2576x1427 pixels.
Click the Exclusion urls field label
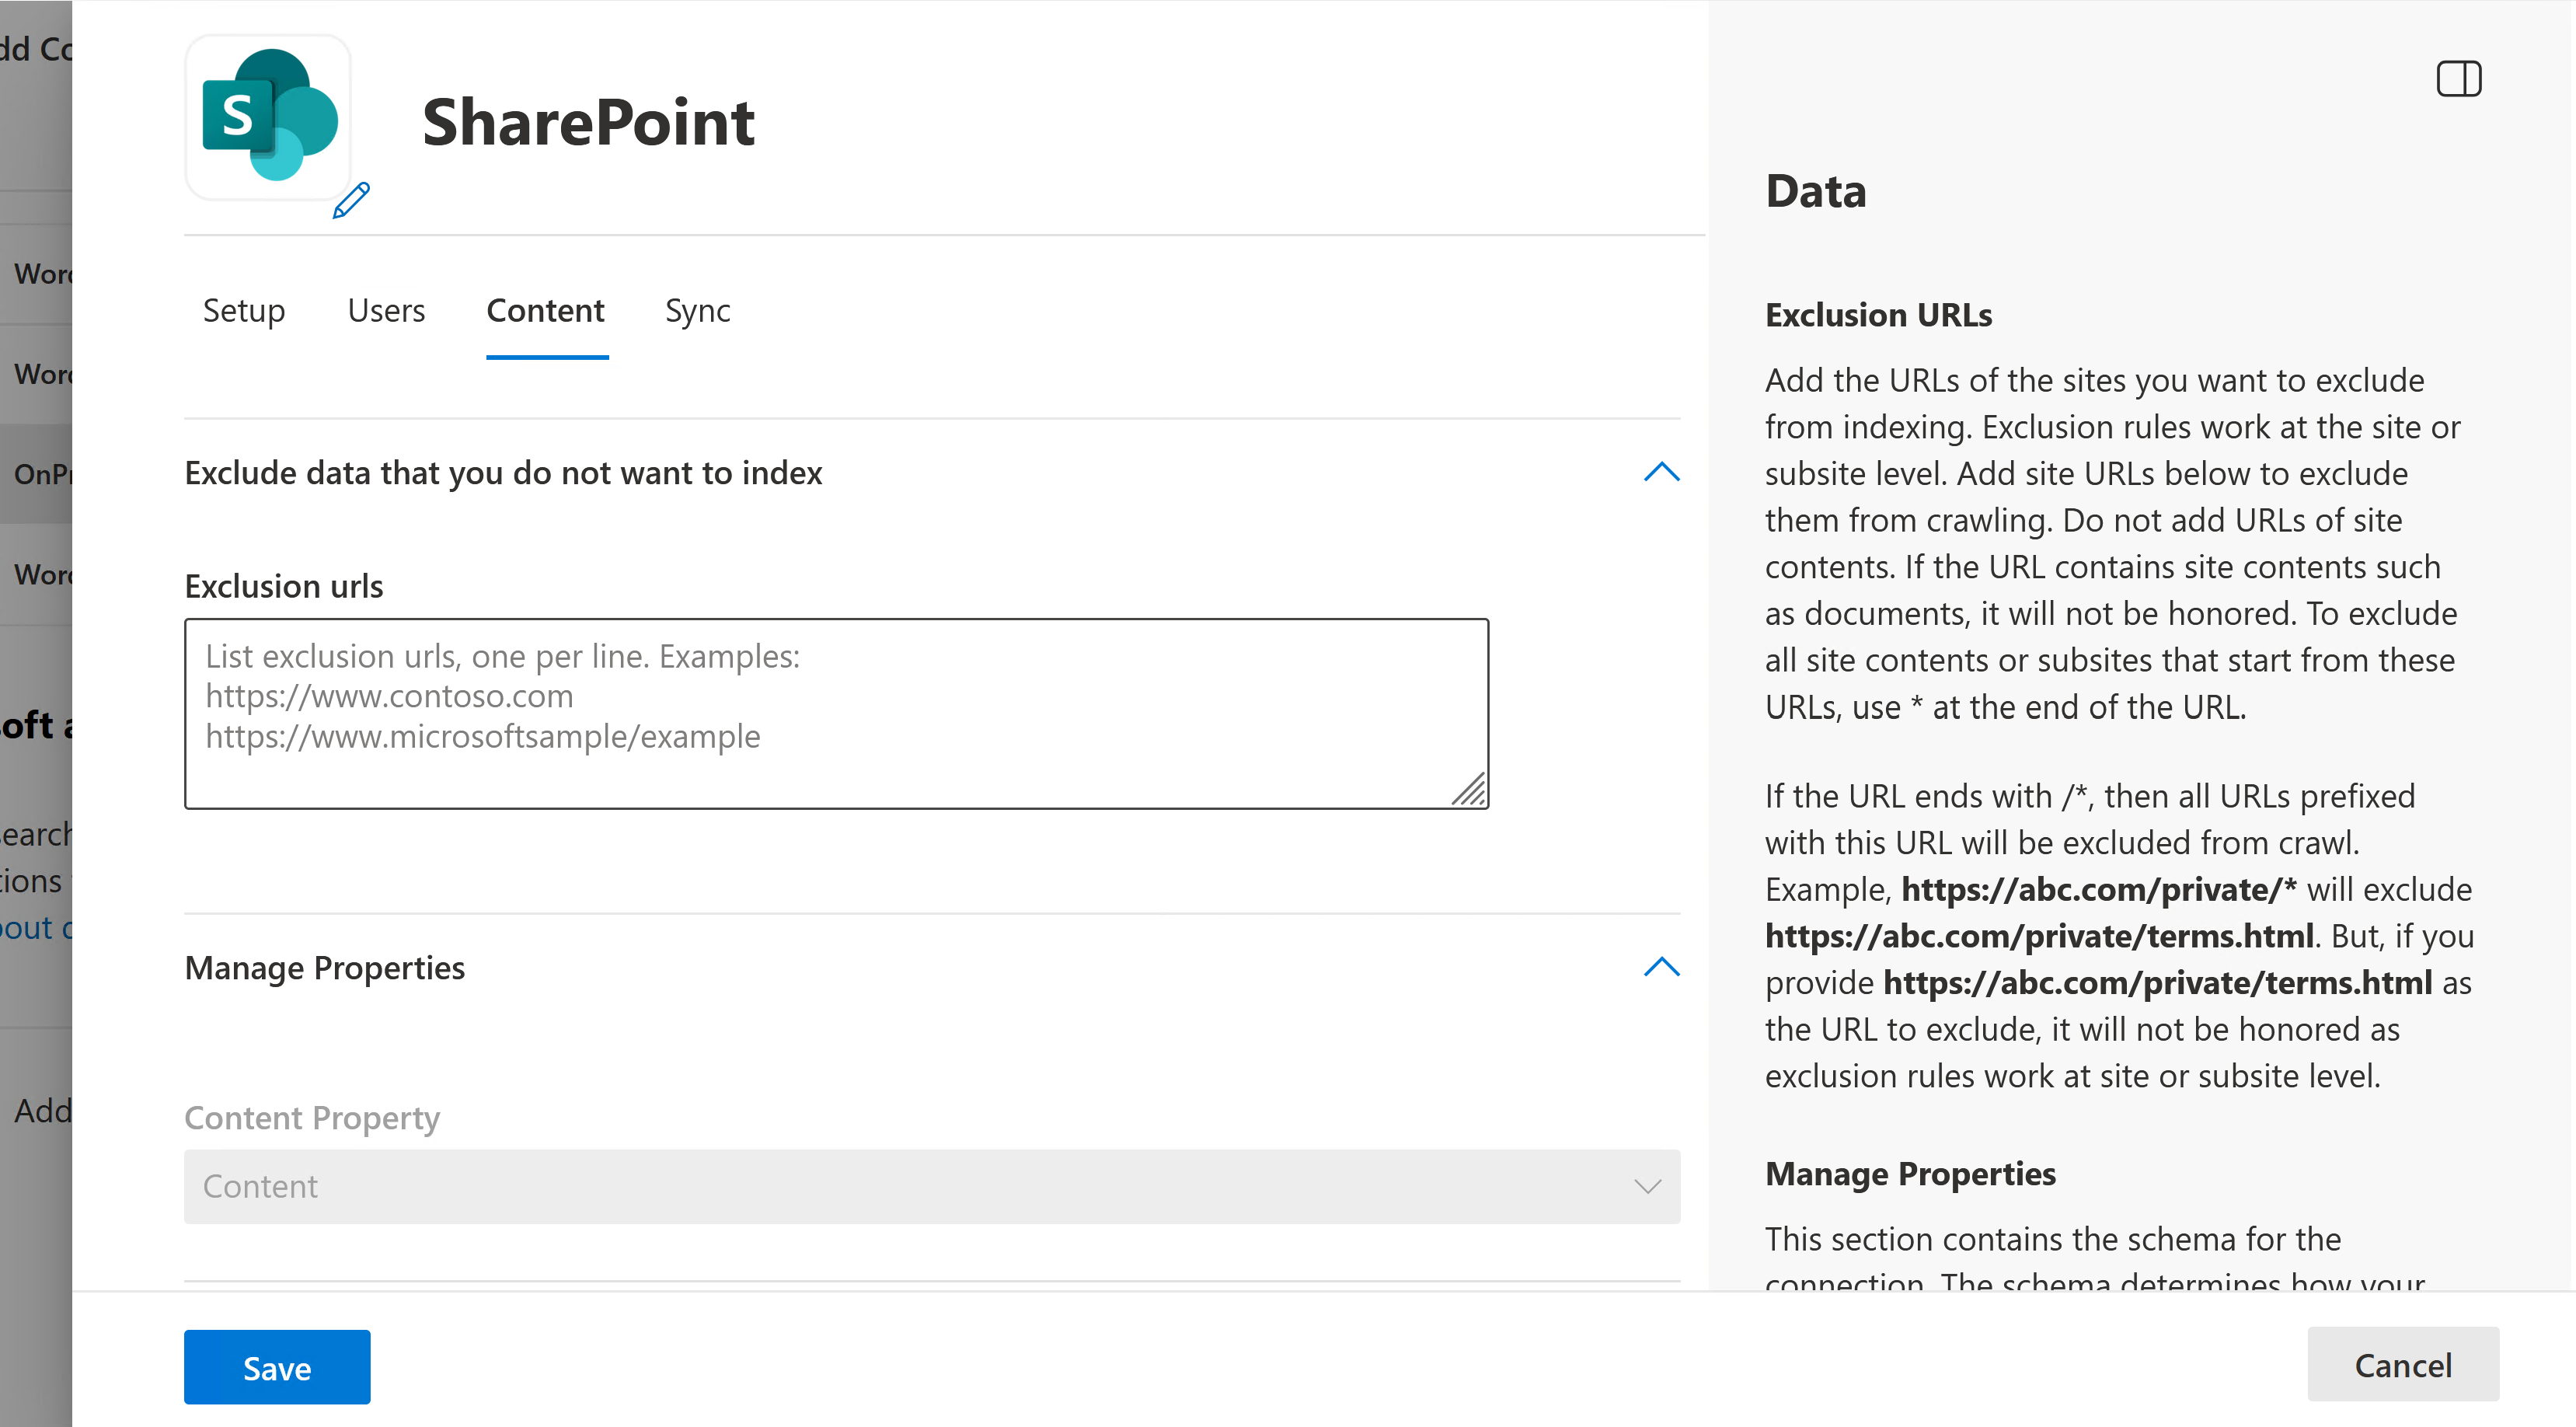click(283, 585)
